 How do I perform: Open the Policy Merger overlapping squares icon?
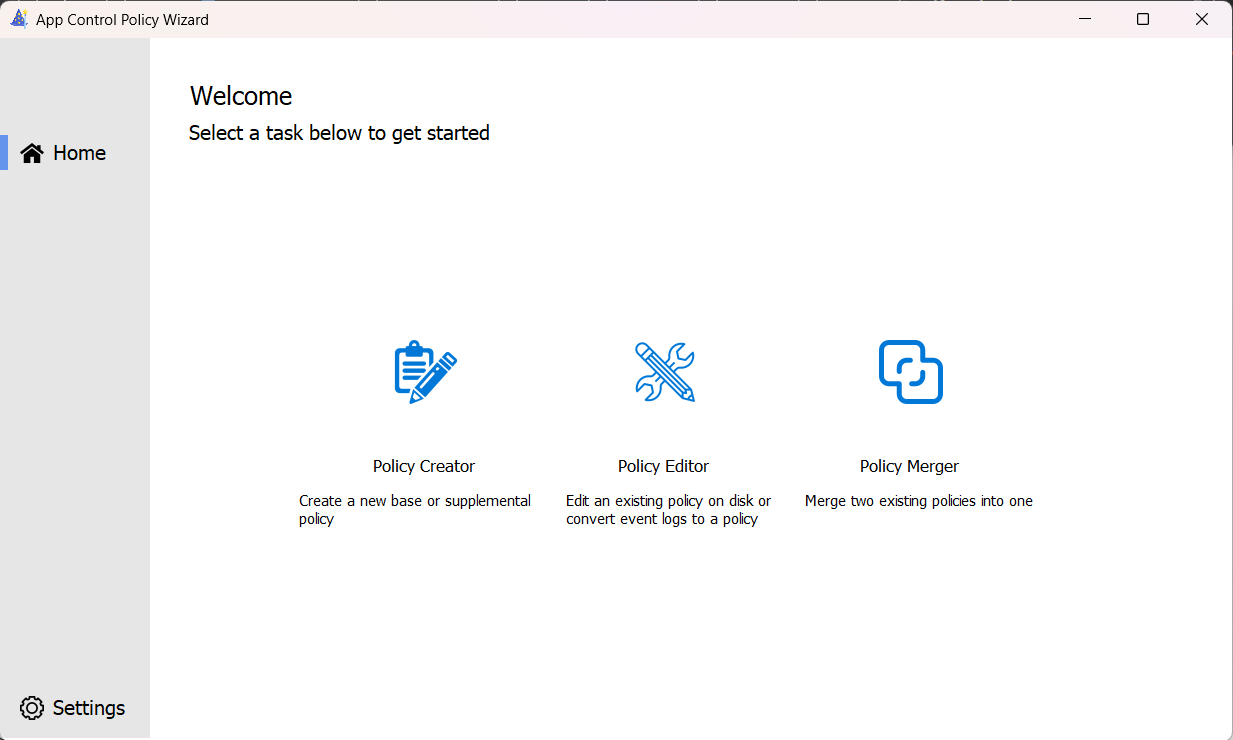[910, 372]
